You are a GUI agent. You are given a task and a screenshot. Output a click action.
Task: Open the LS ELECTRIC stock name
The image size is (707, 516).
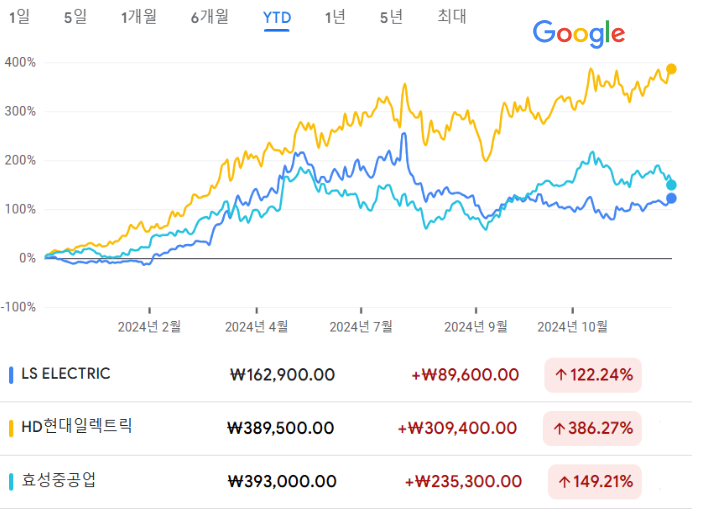click(x=66, y=374)
